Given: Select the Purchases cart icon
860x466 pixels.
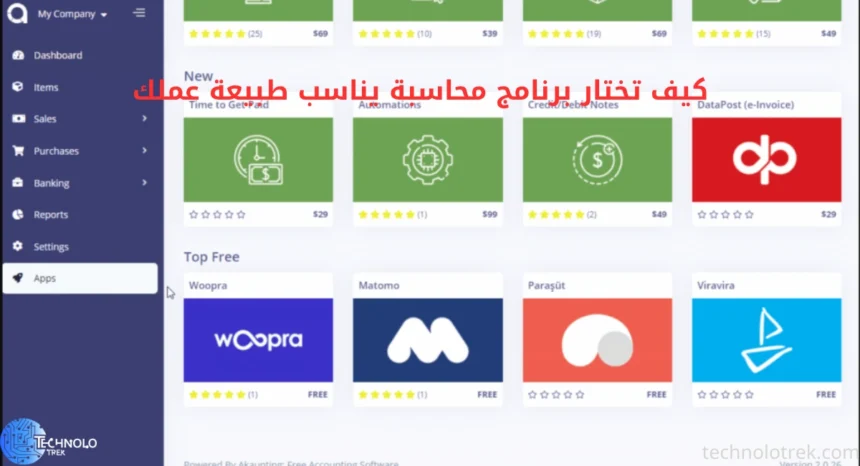Looking at the screenshot, I should [x=18, y=151].
